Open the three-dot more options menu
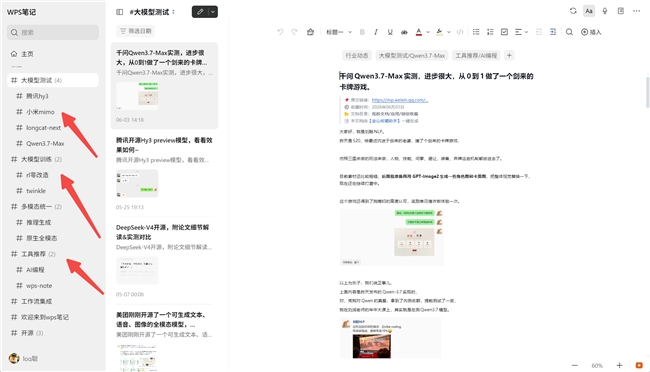The height and width of the screenshot is (372, 650). pos(636,11)
